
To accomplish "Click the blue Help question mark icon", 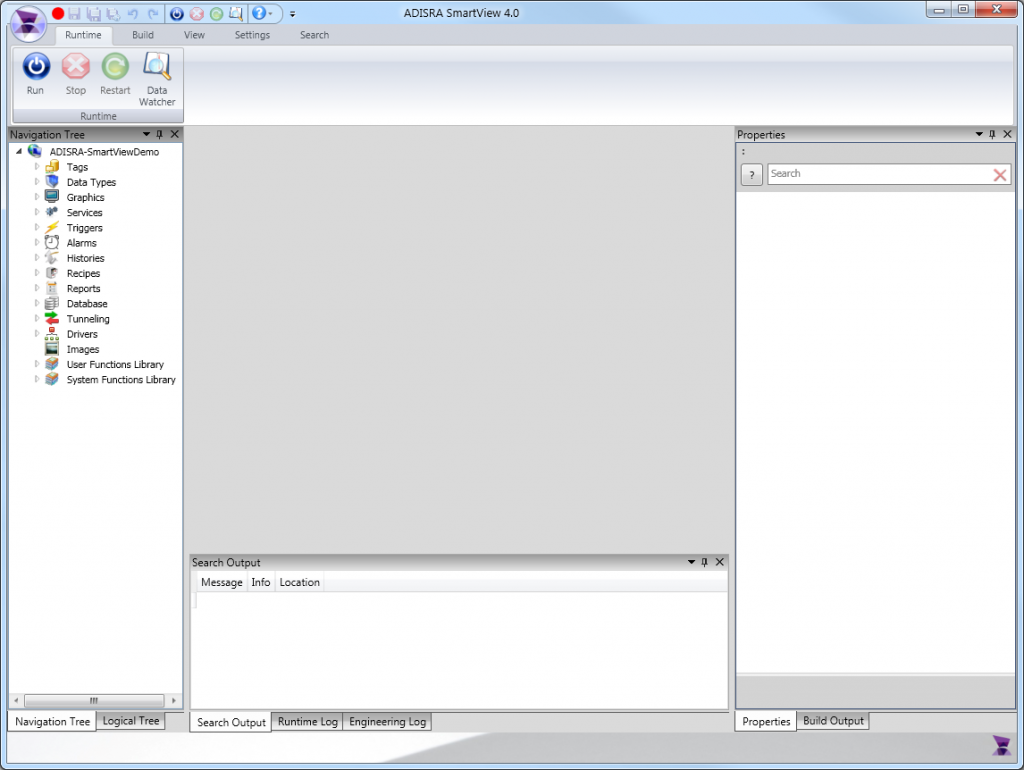I will click(259, 13).
